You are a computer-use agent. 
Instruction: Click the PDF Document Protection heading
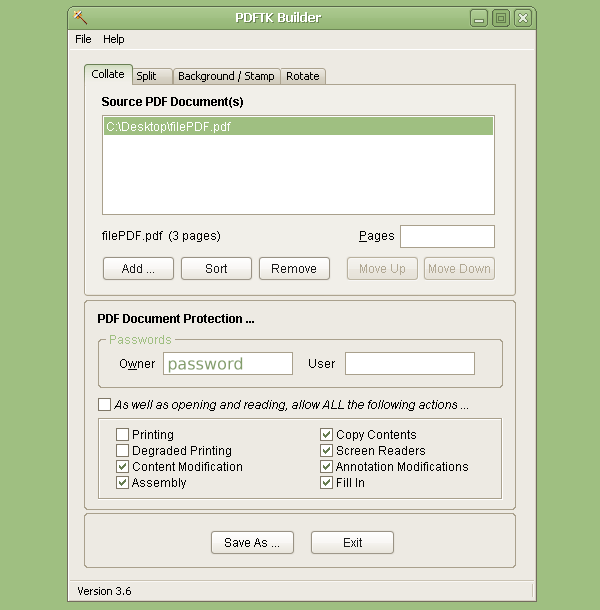176,319
